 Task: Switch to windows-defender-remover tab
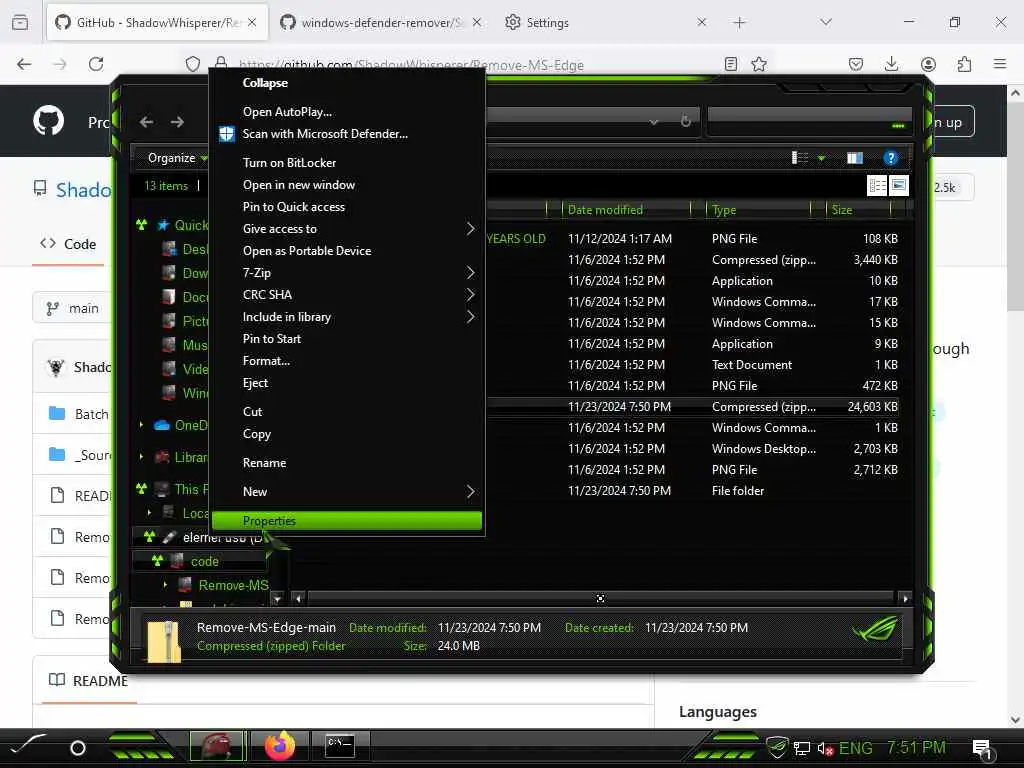click(380, 23)
